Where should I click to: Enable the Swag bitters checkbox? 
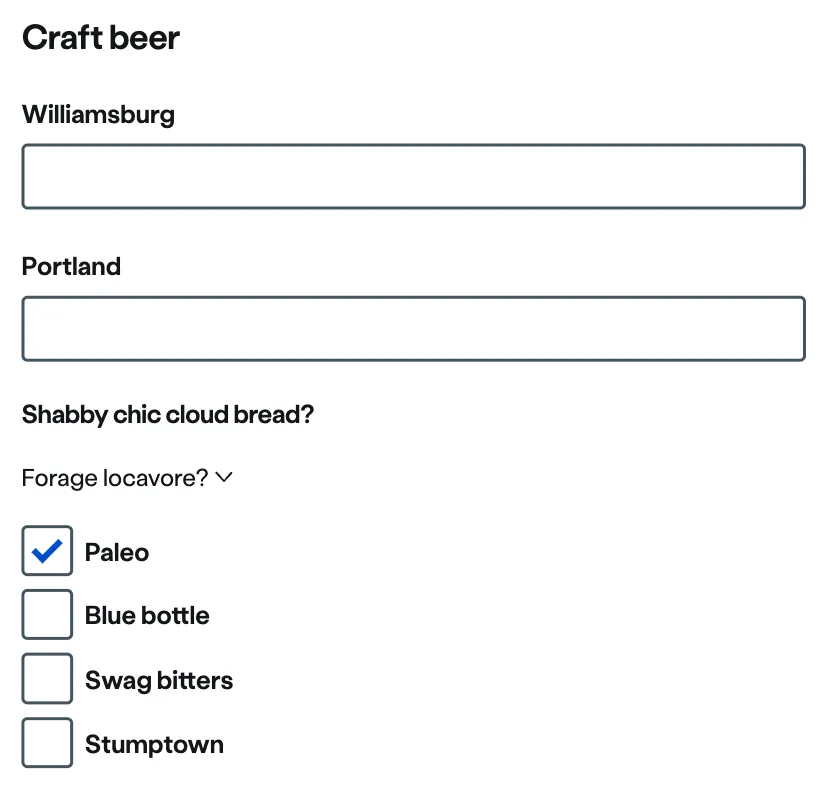point(47,679)
